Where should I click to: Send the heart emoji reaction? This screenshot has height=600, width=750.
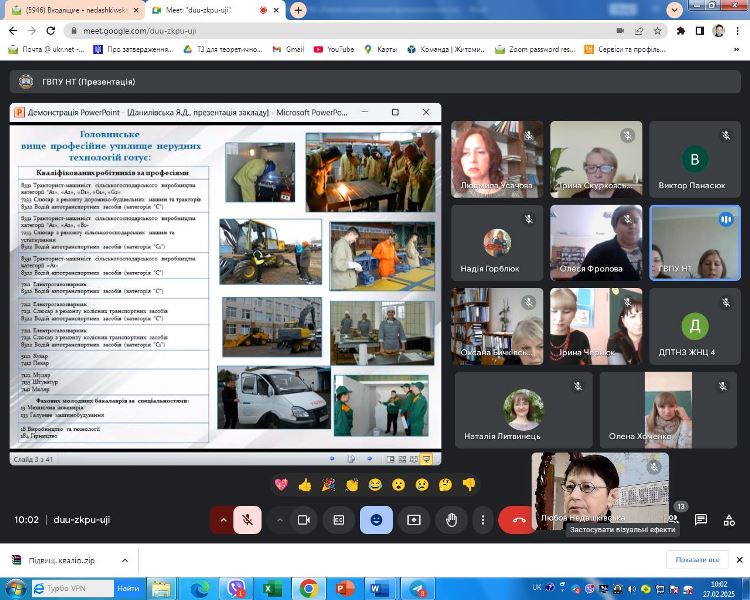tap(281, 485)
